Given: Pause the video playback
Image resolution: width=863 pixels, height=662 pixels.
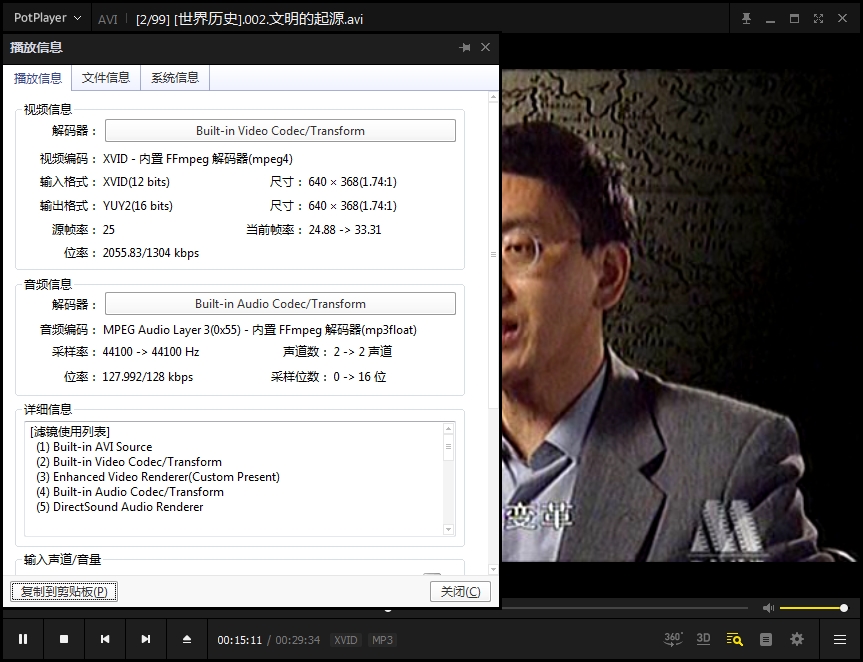Looking at the screenshot, I should pyautogui.click(x=23, y=639).
